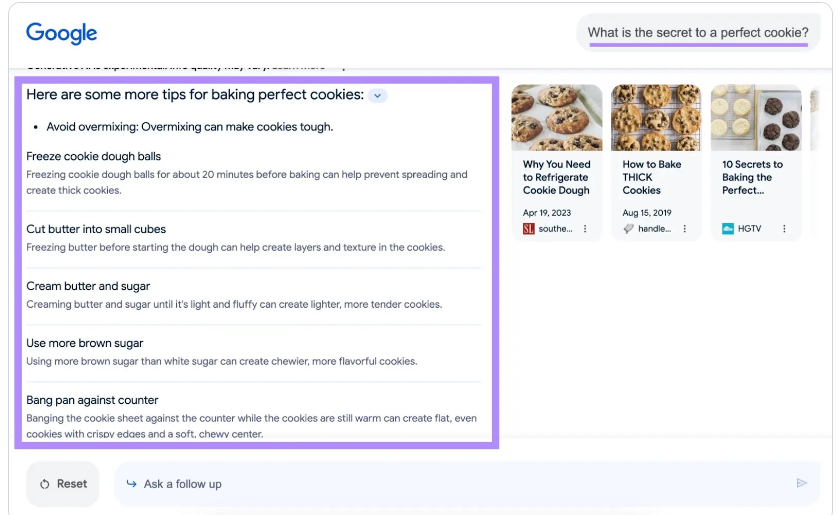Expand the Bang pan against counter tip
The image size is (838, 515).
click(92, 400)
